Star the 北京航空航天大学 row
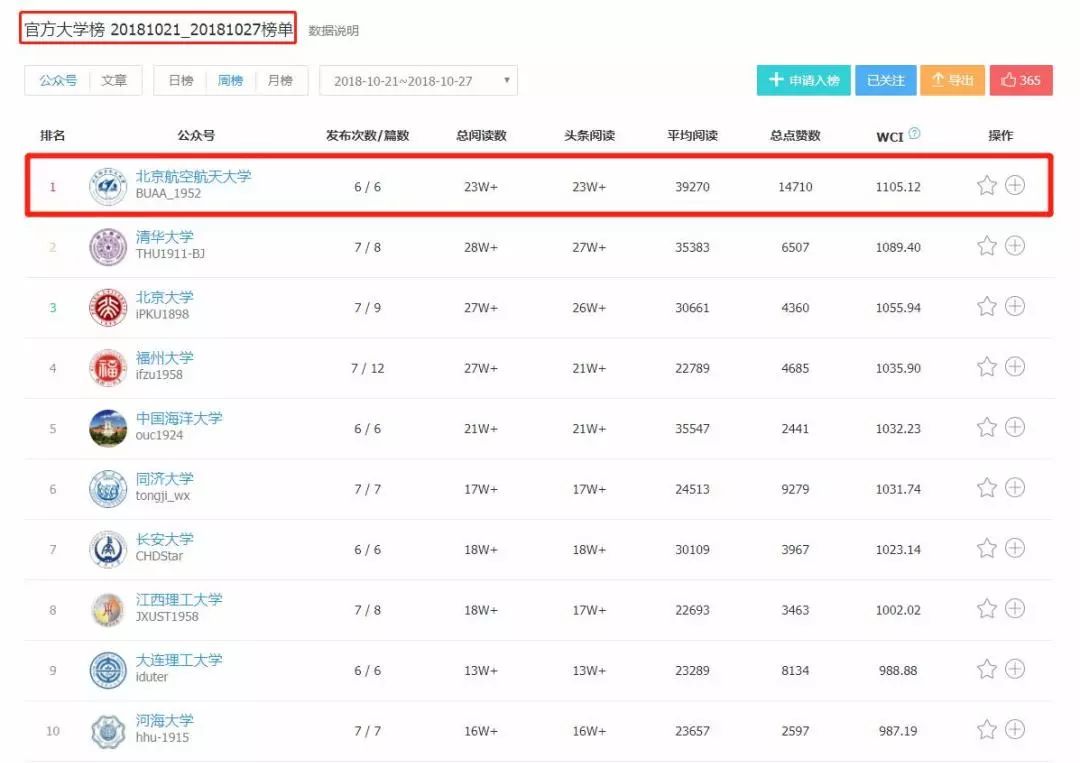This screenshot has height=763, width=1080. click(986, 185)
